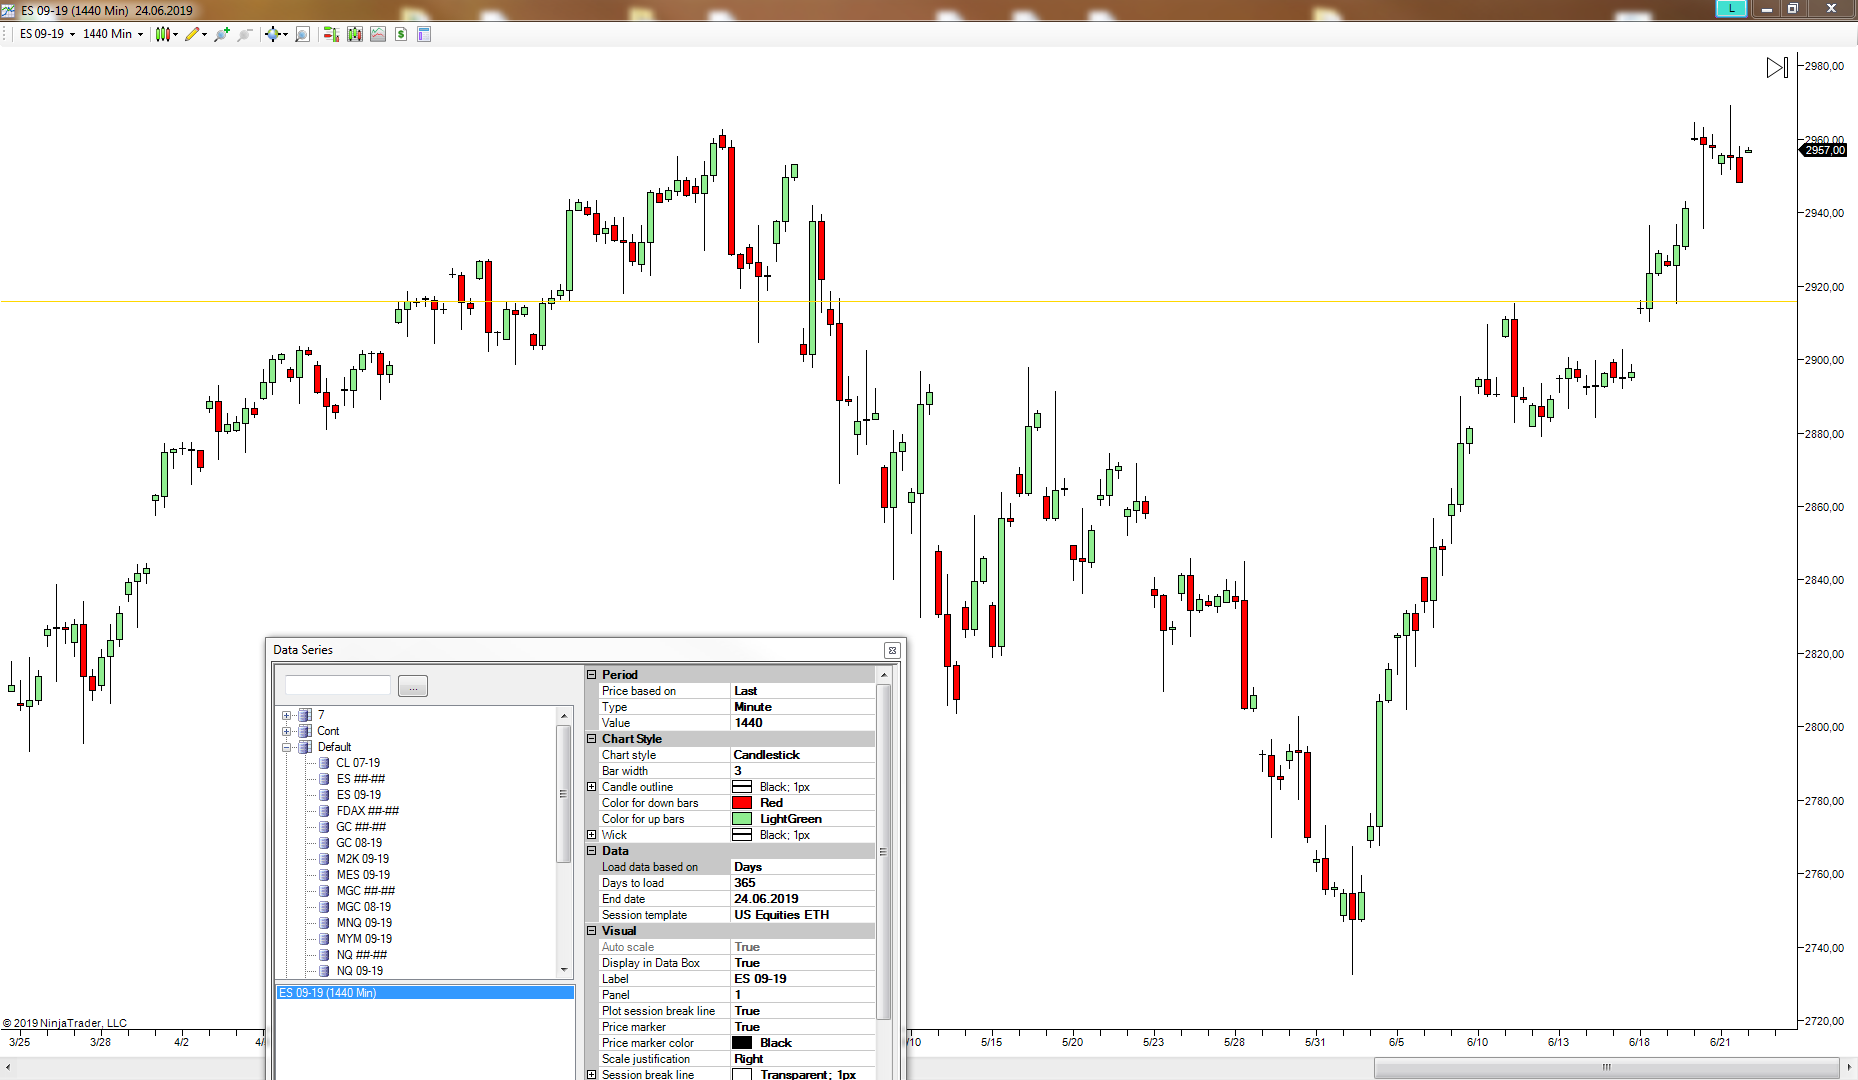The width and height of the screenshot is (1858, 1080).
Task: Click the Candle outline pen swatch
Action: pos(742,787)
